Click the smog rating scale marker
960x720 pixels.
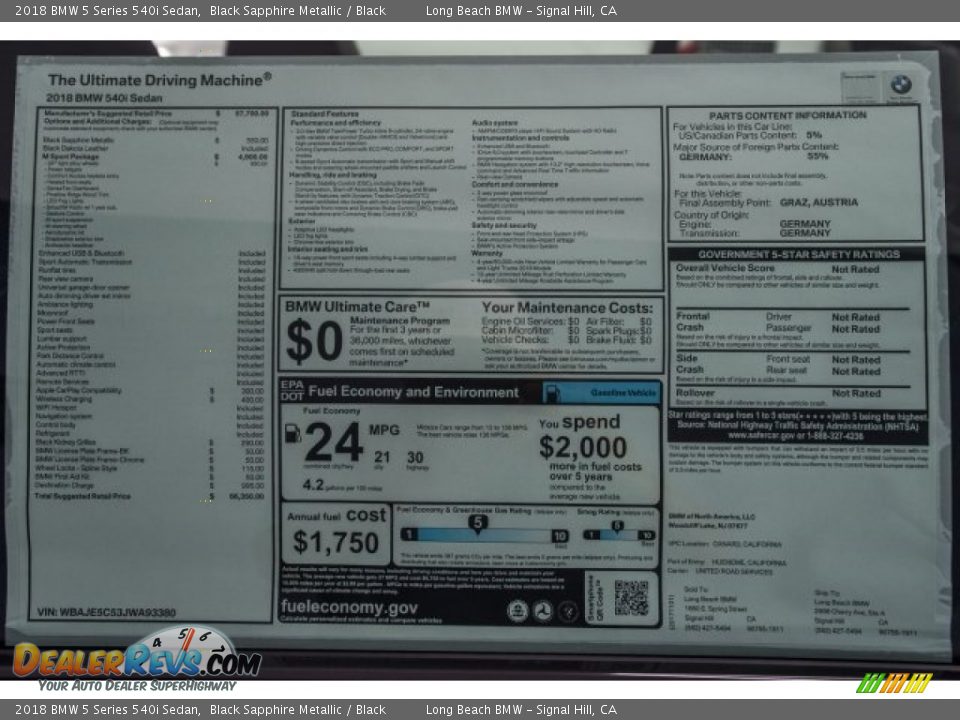pyautogui.click(x=617, y=527)
